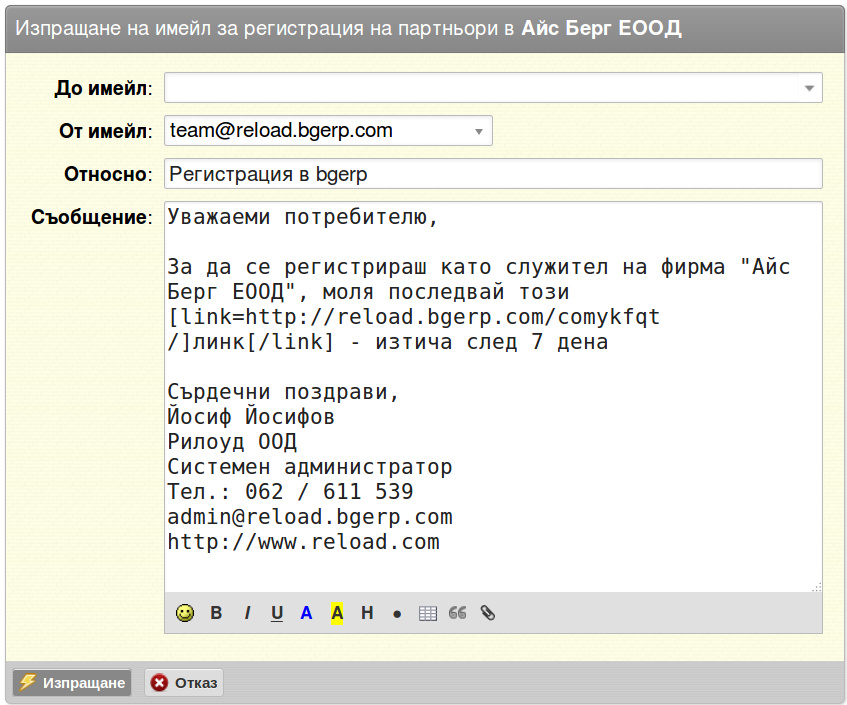Attach a file using paperclip icon
This screenshot has height=705, width=847.
point(488,613)
